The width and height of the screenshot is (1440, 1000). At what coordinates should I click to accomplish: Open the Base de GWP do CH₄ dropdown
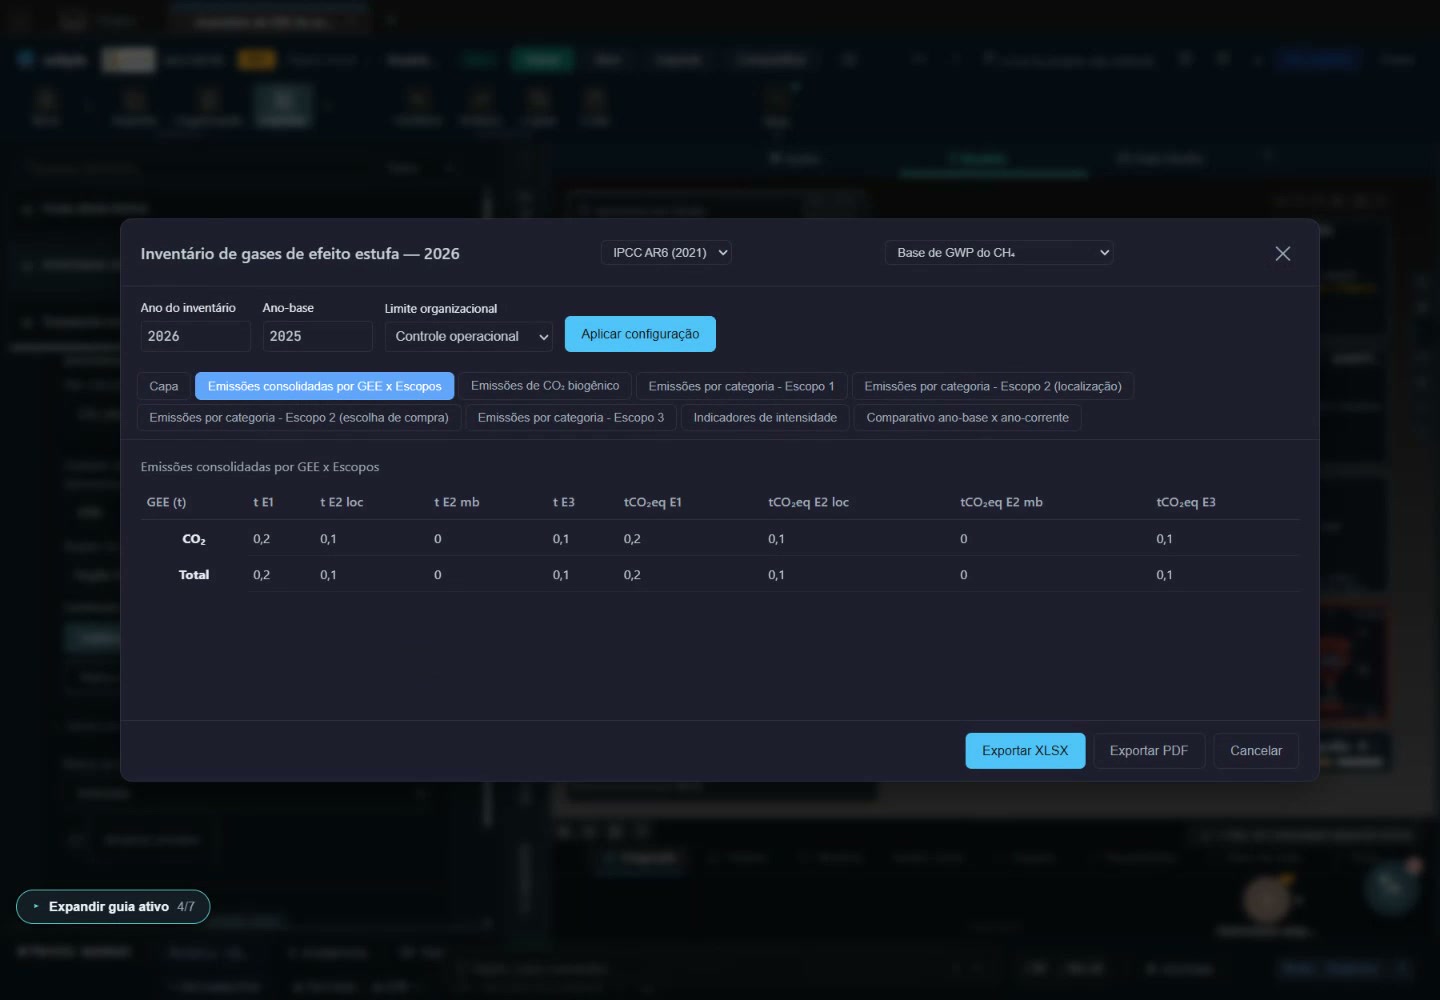pos(999,253)
